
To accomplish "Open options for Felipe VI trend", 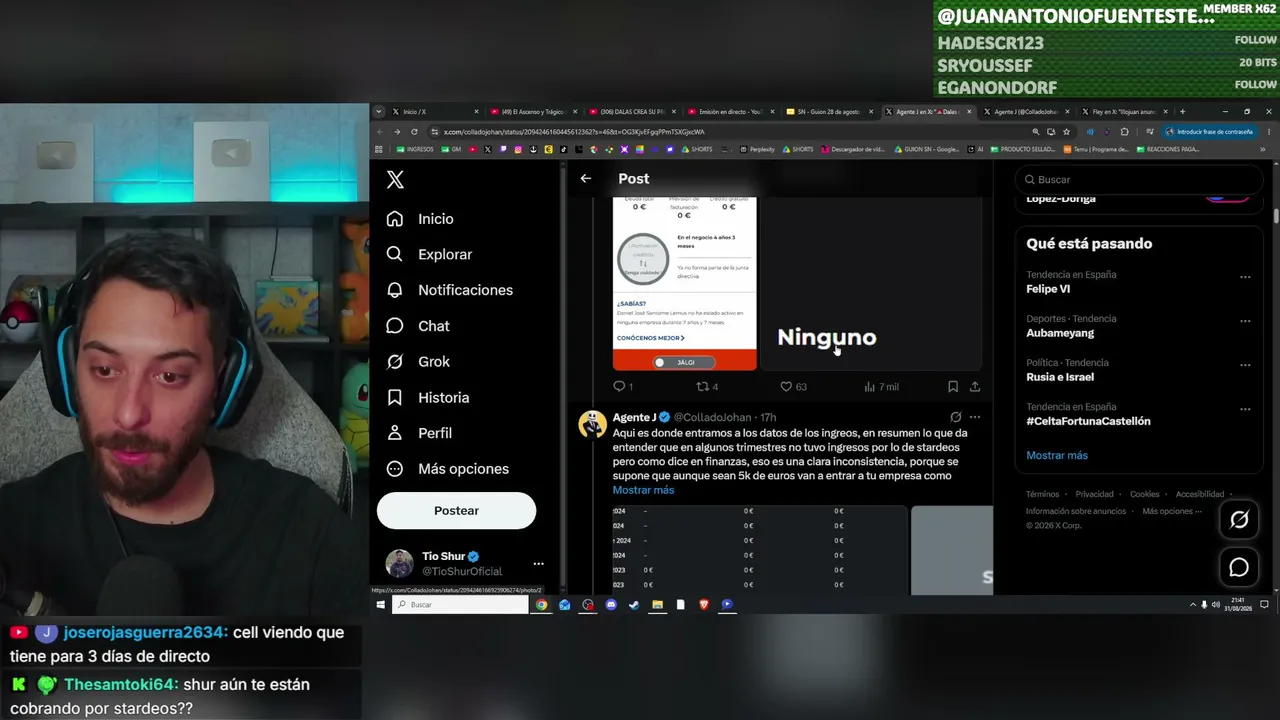I will coord(1245,277).
